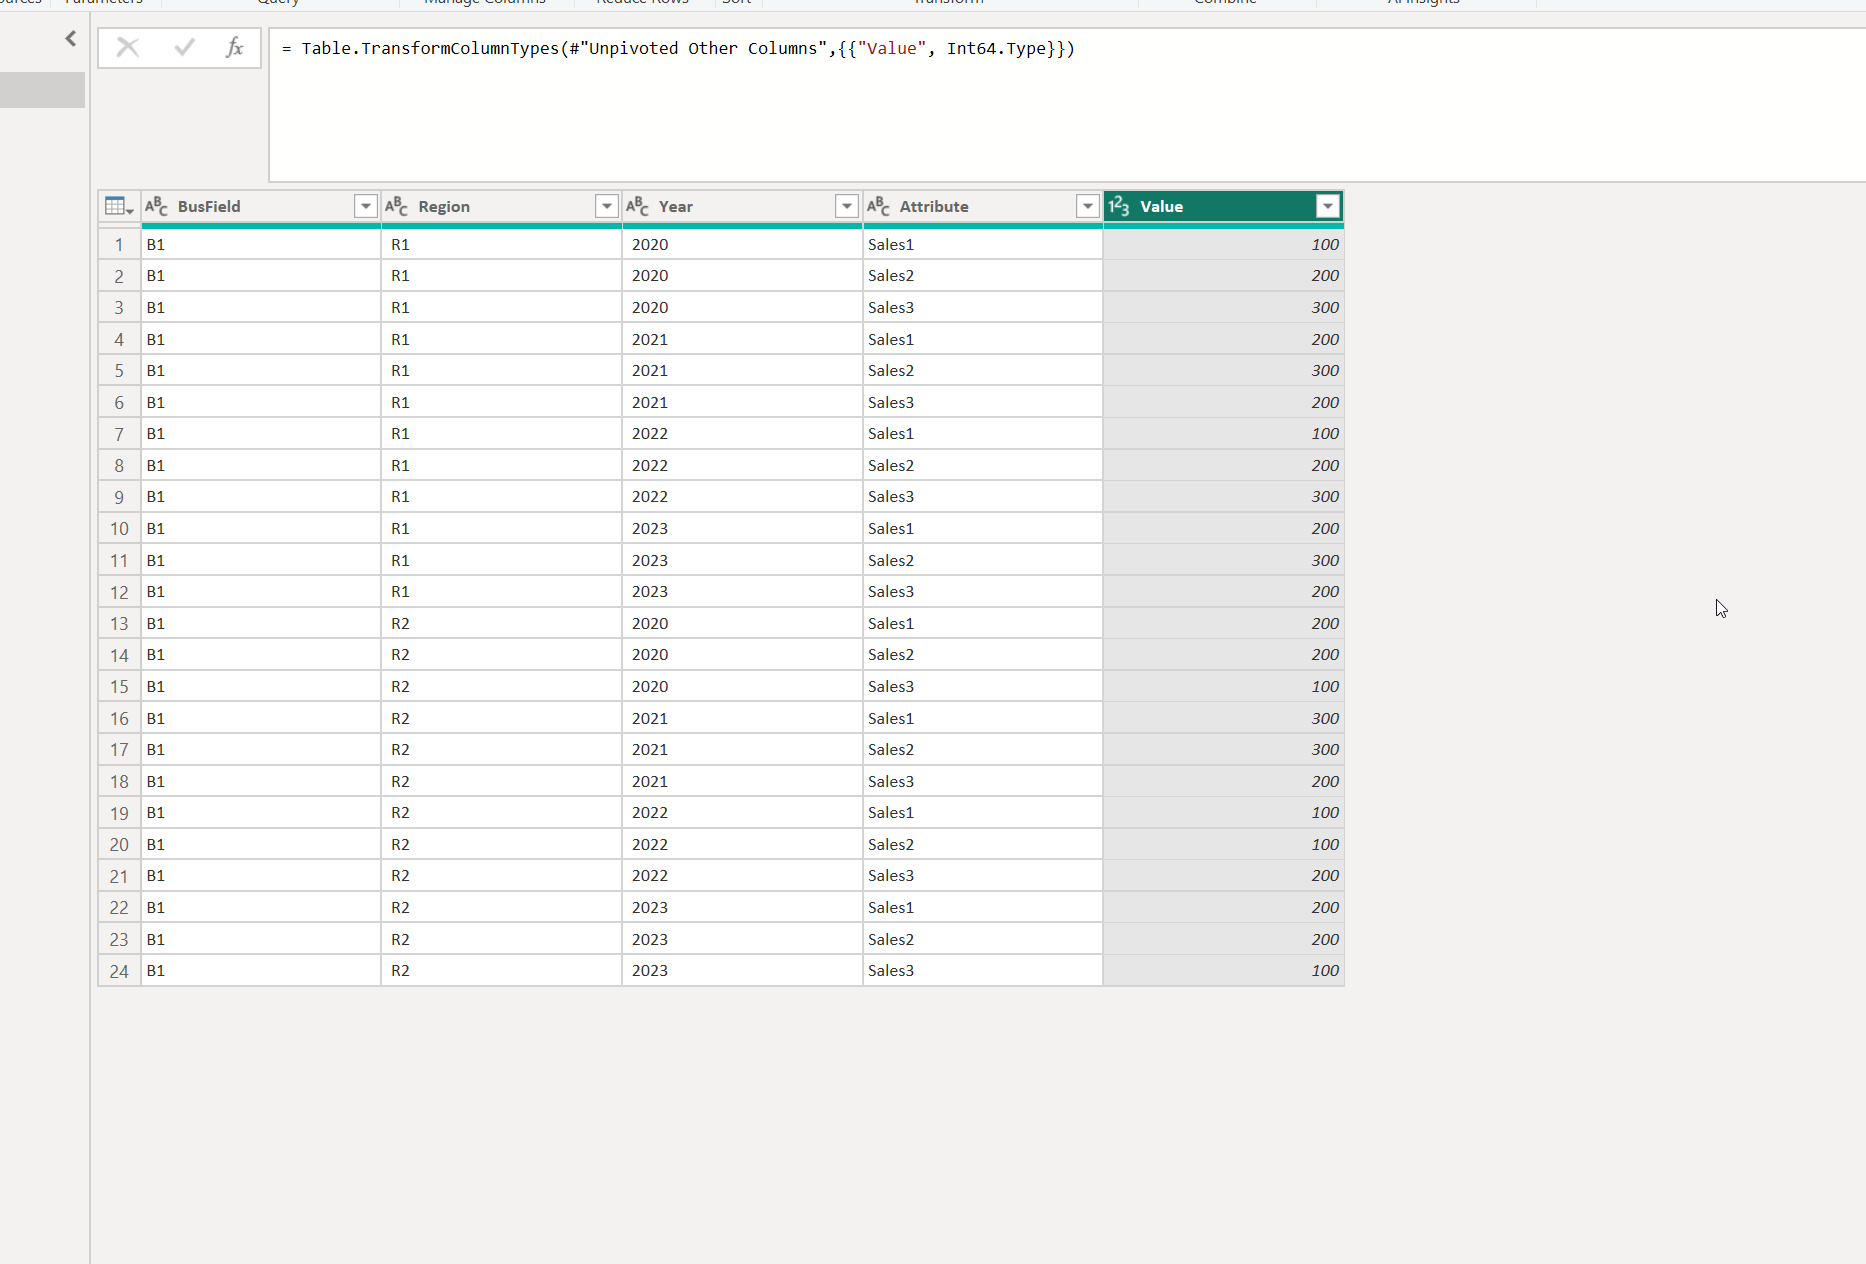Click Value cell 300 in row 16
1866x1264 pixels.
1223,718
